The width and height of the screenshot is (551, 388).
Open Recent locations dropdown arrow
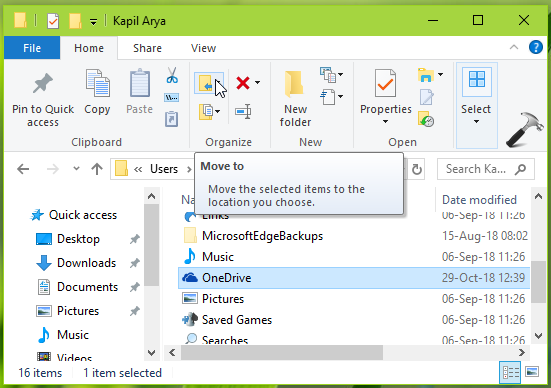[76, 169]
